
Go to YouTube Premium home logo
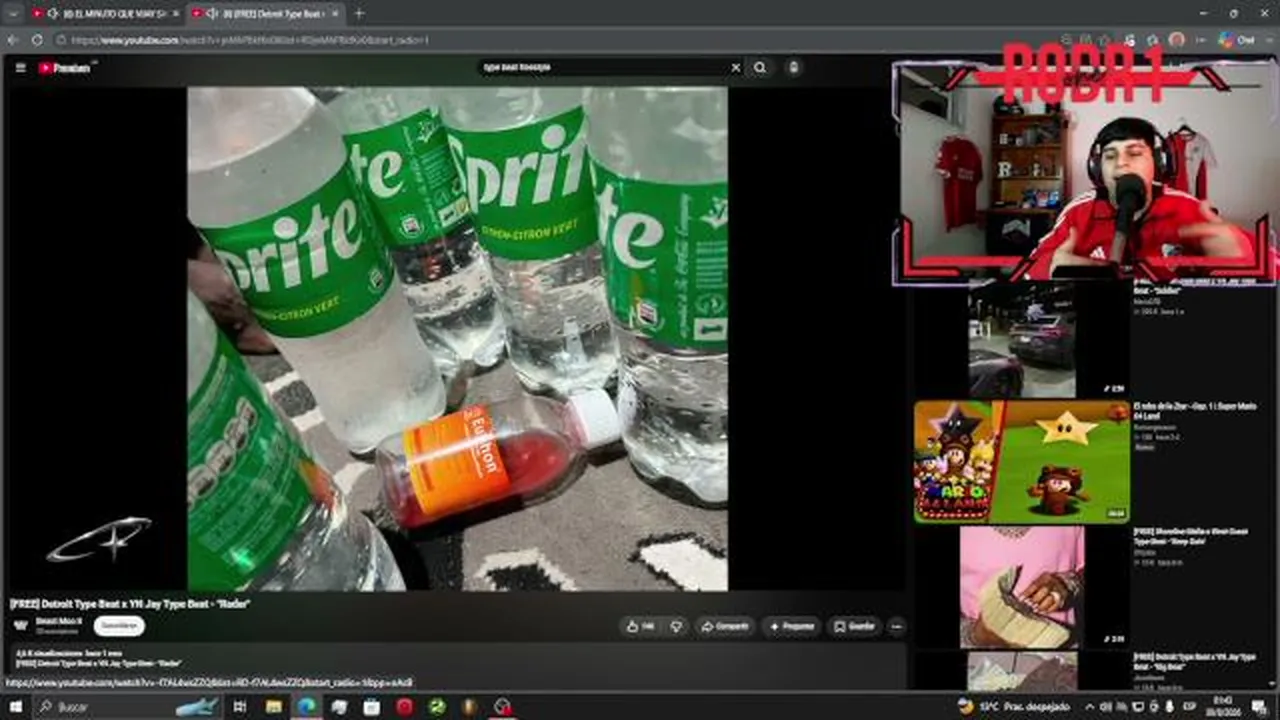64,68
